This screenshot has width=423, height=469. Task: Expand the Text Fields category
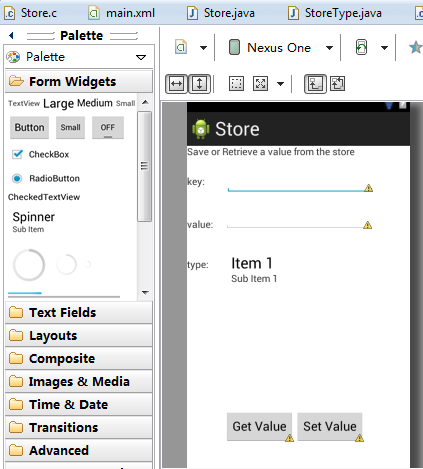(x=79, y=313)
